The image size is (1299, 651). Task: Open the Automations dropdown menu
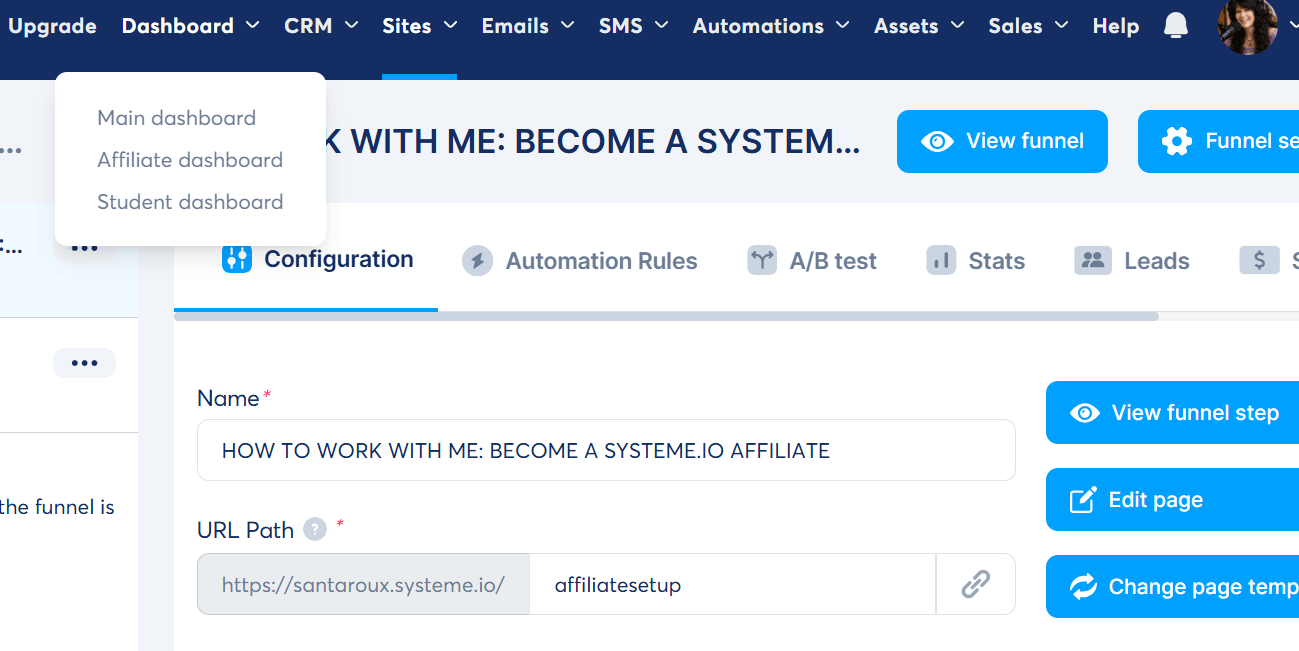click(x=770, y=26)
